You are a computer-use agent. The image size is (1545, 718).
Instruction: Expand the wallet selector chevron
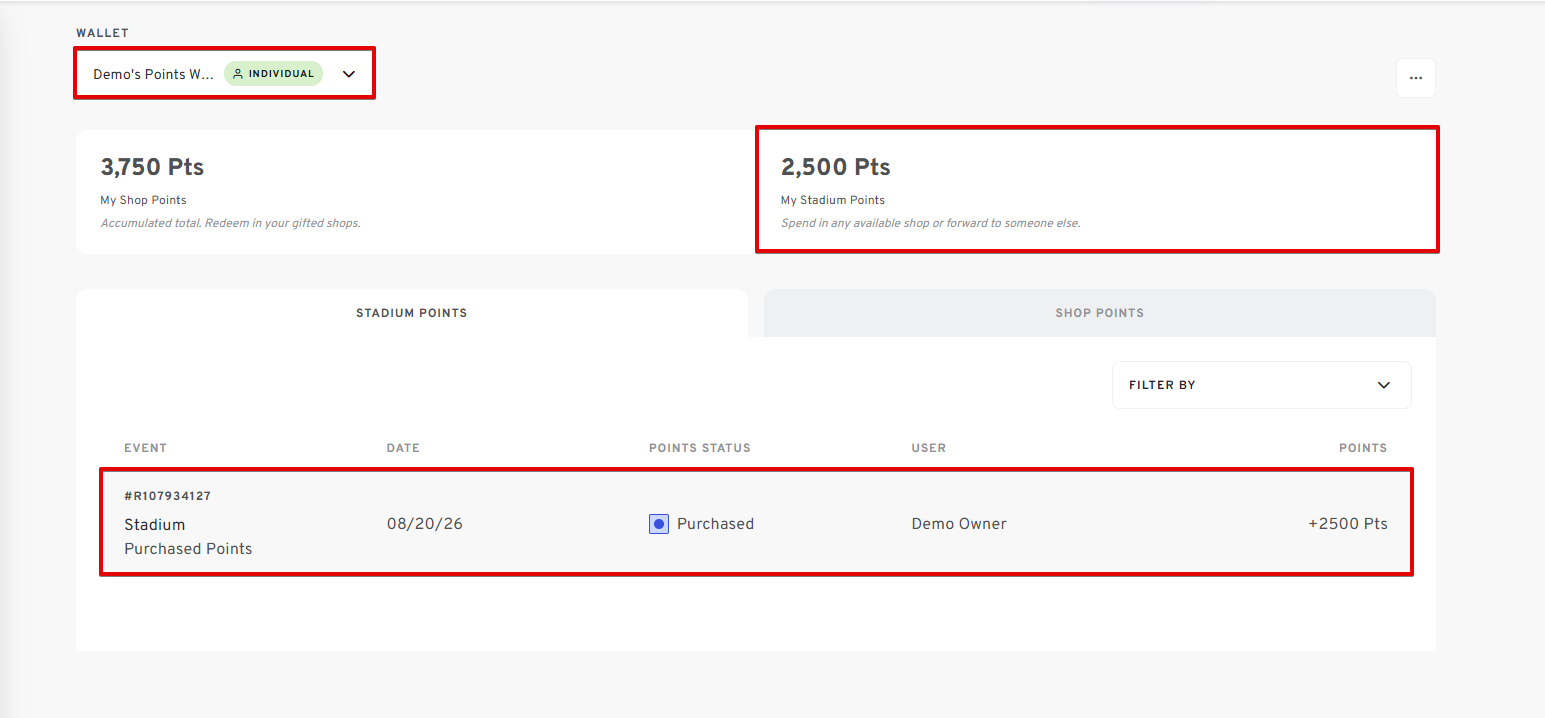pyautogui.click(x=349, y=74)
